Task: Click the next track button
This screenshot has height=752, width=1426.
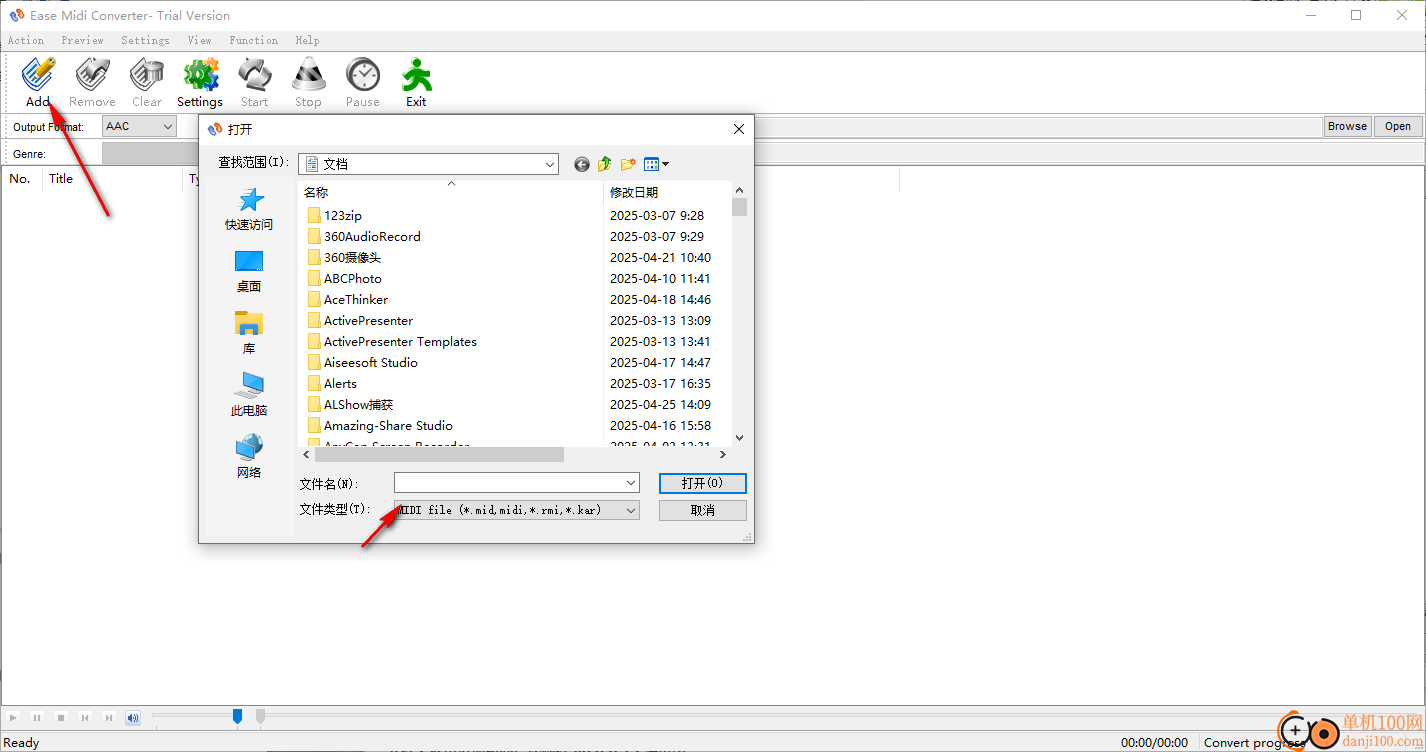Action: click(x=109, y=717)
